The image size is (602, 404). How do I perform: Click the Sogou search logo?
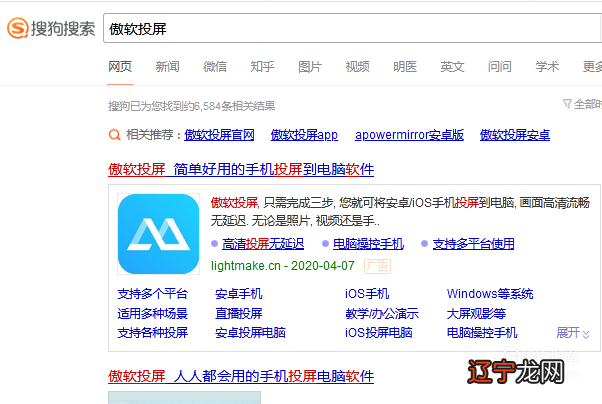click(51, 28)
